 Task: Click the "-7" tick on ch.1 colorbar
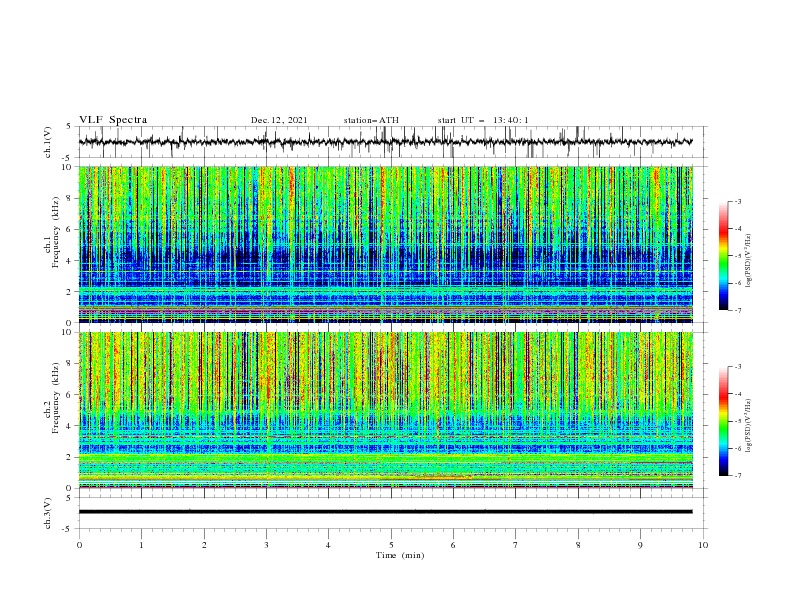[x=737, y=310]
